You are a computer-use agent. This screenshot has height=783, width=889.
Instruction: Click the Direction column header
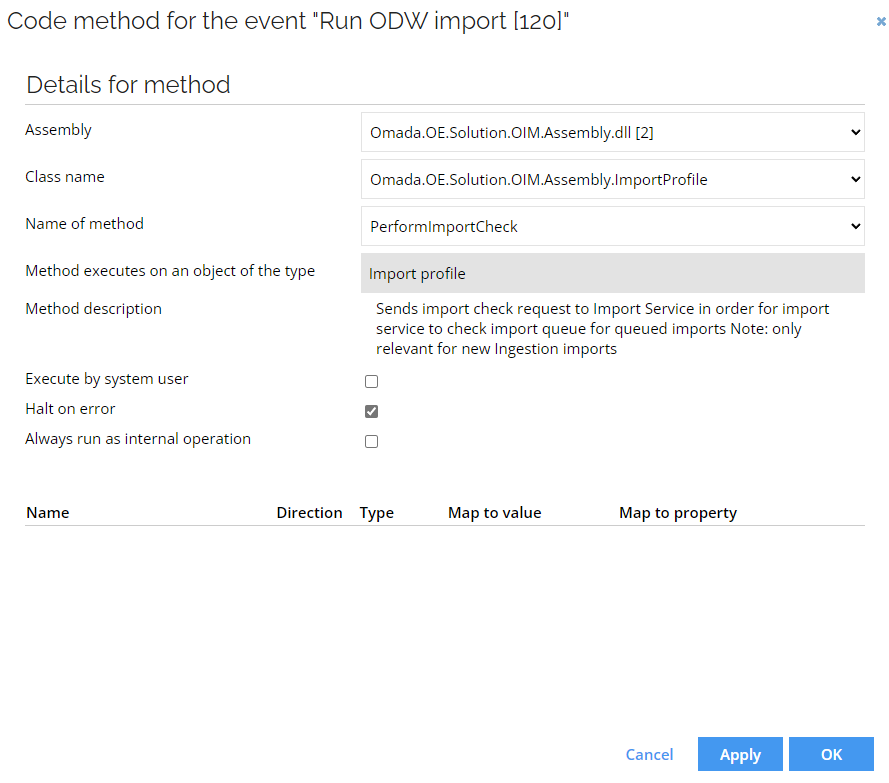[309, 513]
